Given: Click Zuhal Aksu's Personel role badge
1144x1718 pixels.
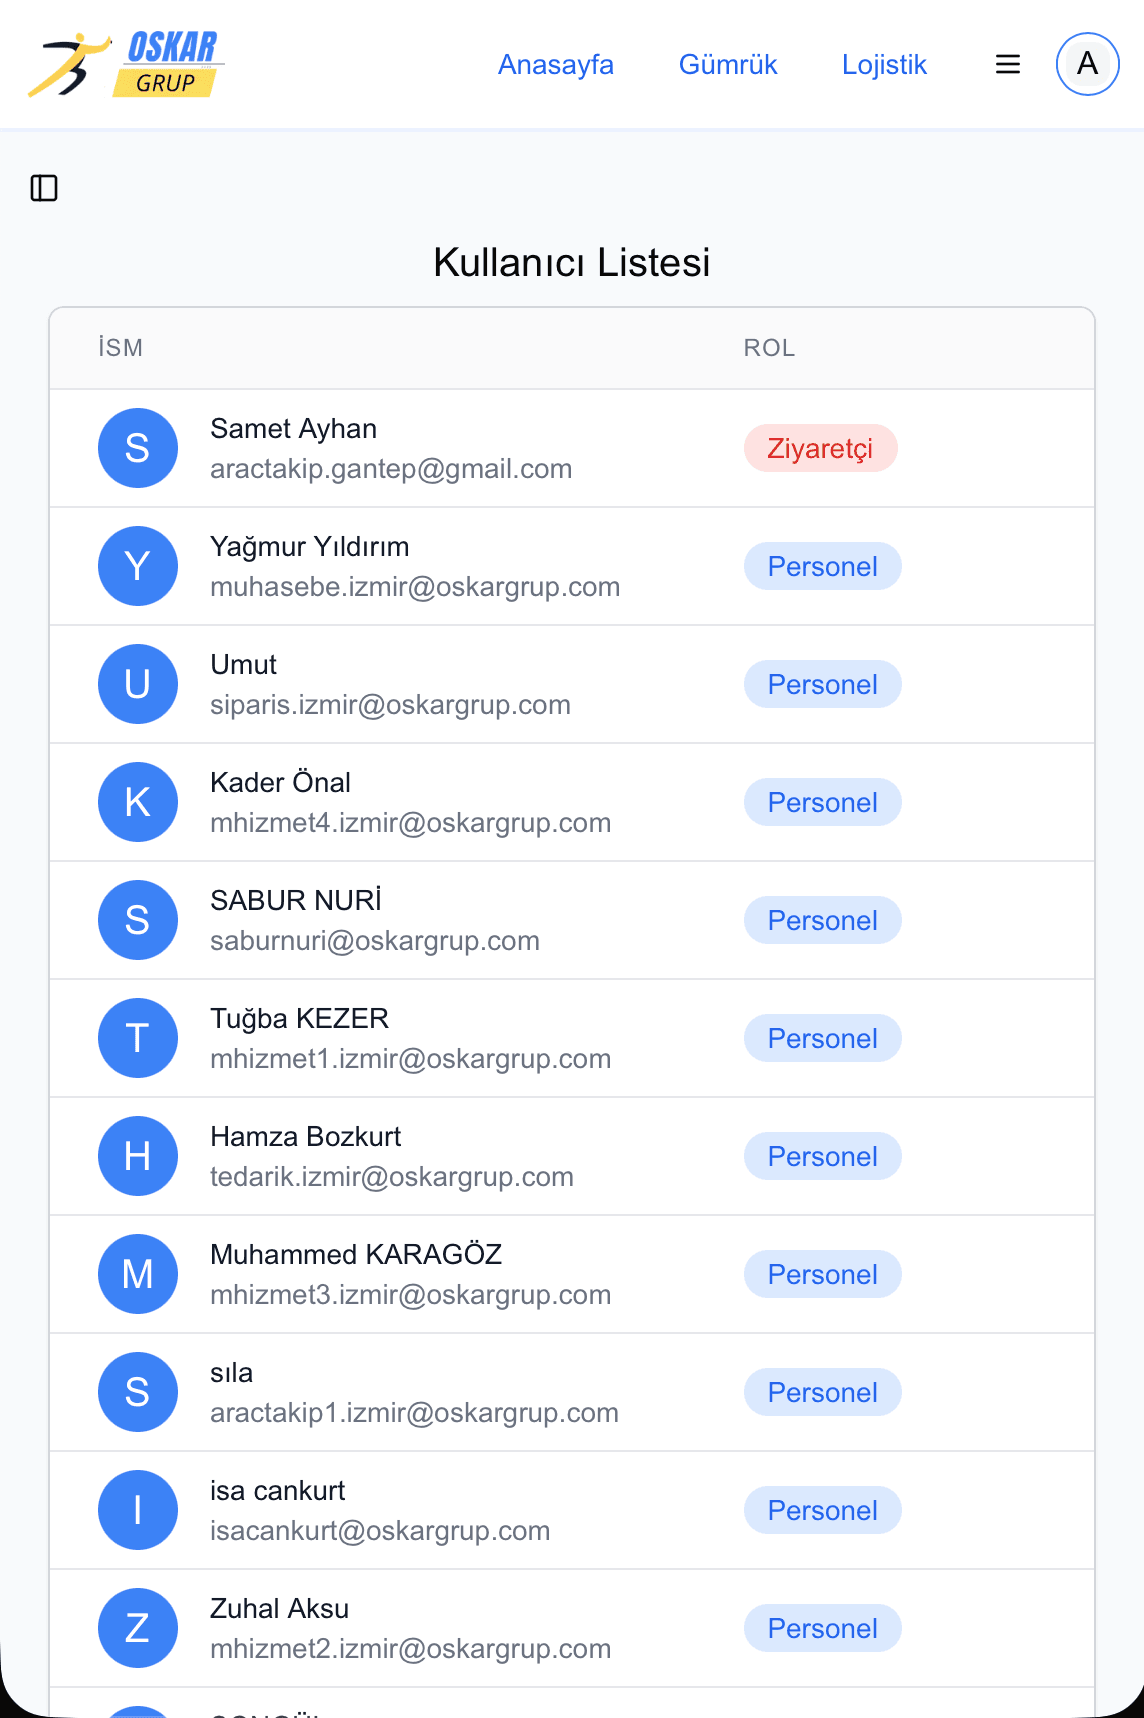Looking at the screenshot, I should pyautogui.click(x=822, y=1628).
